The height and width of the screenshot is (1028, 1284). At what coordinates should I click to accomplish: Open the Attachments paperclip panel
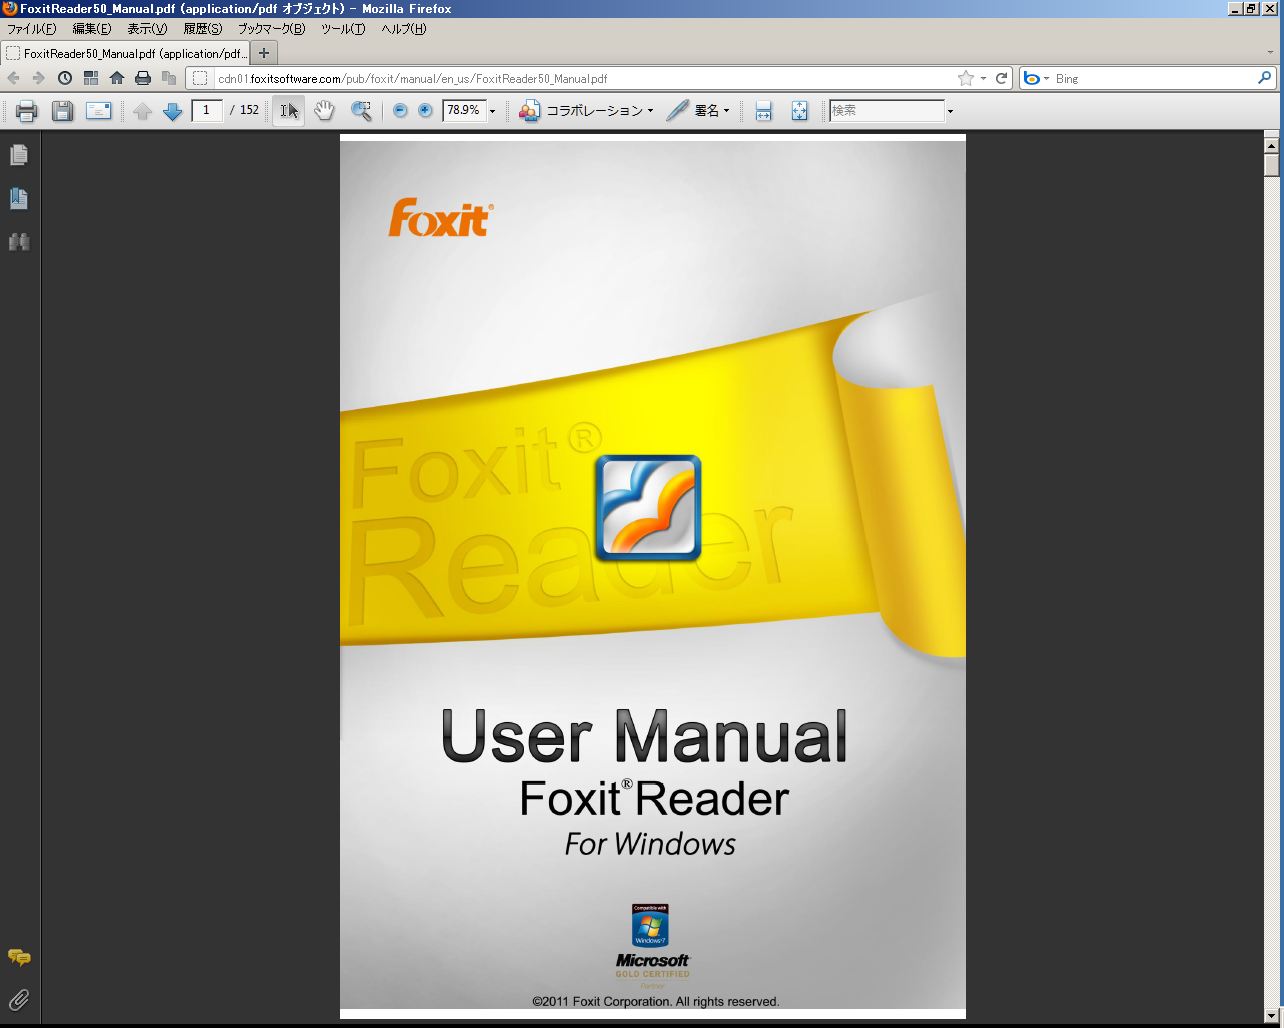(x=19, y=999)
